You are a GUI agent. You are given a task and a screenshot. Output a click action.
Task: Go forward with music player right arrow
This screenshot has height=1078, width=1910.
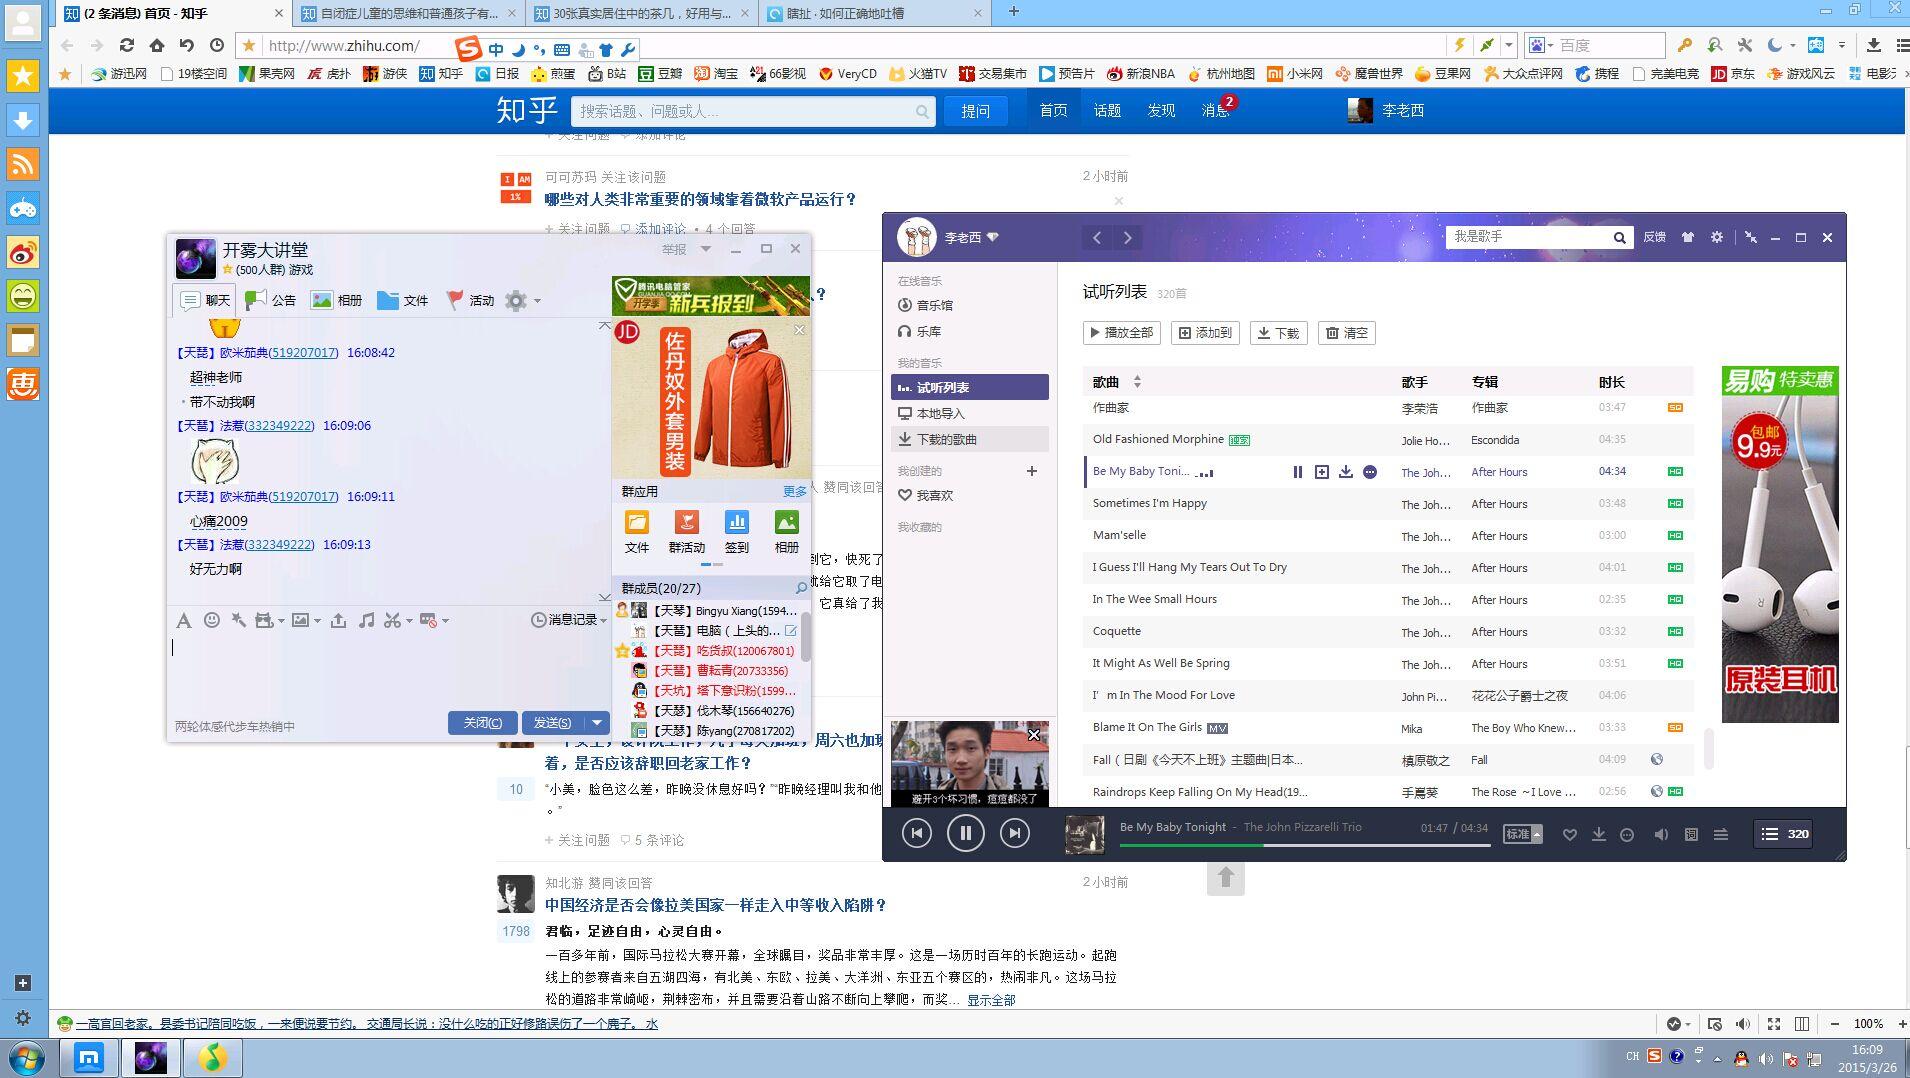1127,237
